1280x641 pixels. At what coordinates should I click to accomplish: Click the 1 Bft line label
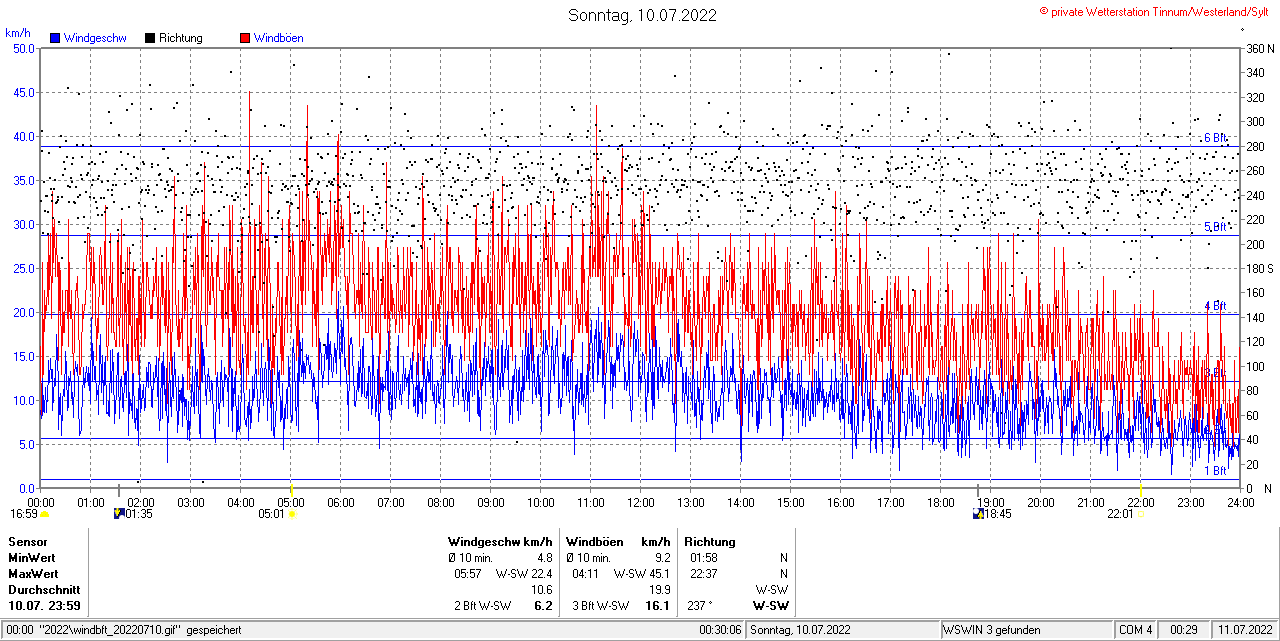coord(1214,470)
